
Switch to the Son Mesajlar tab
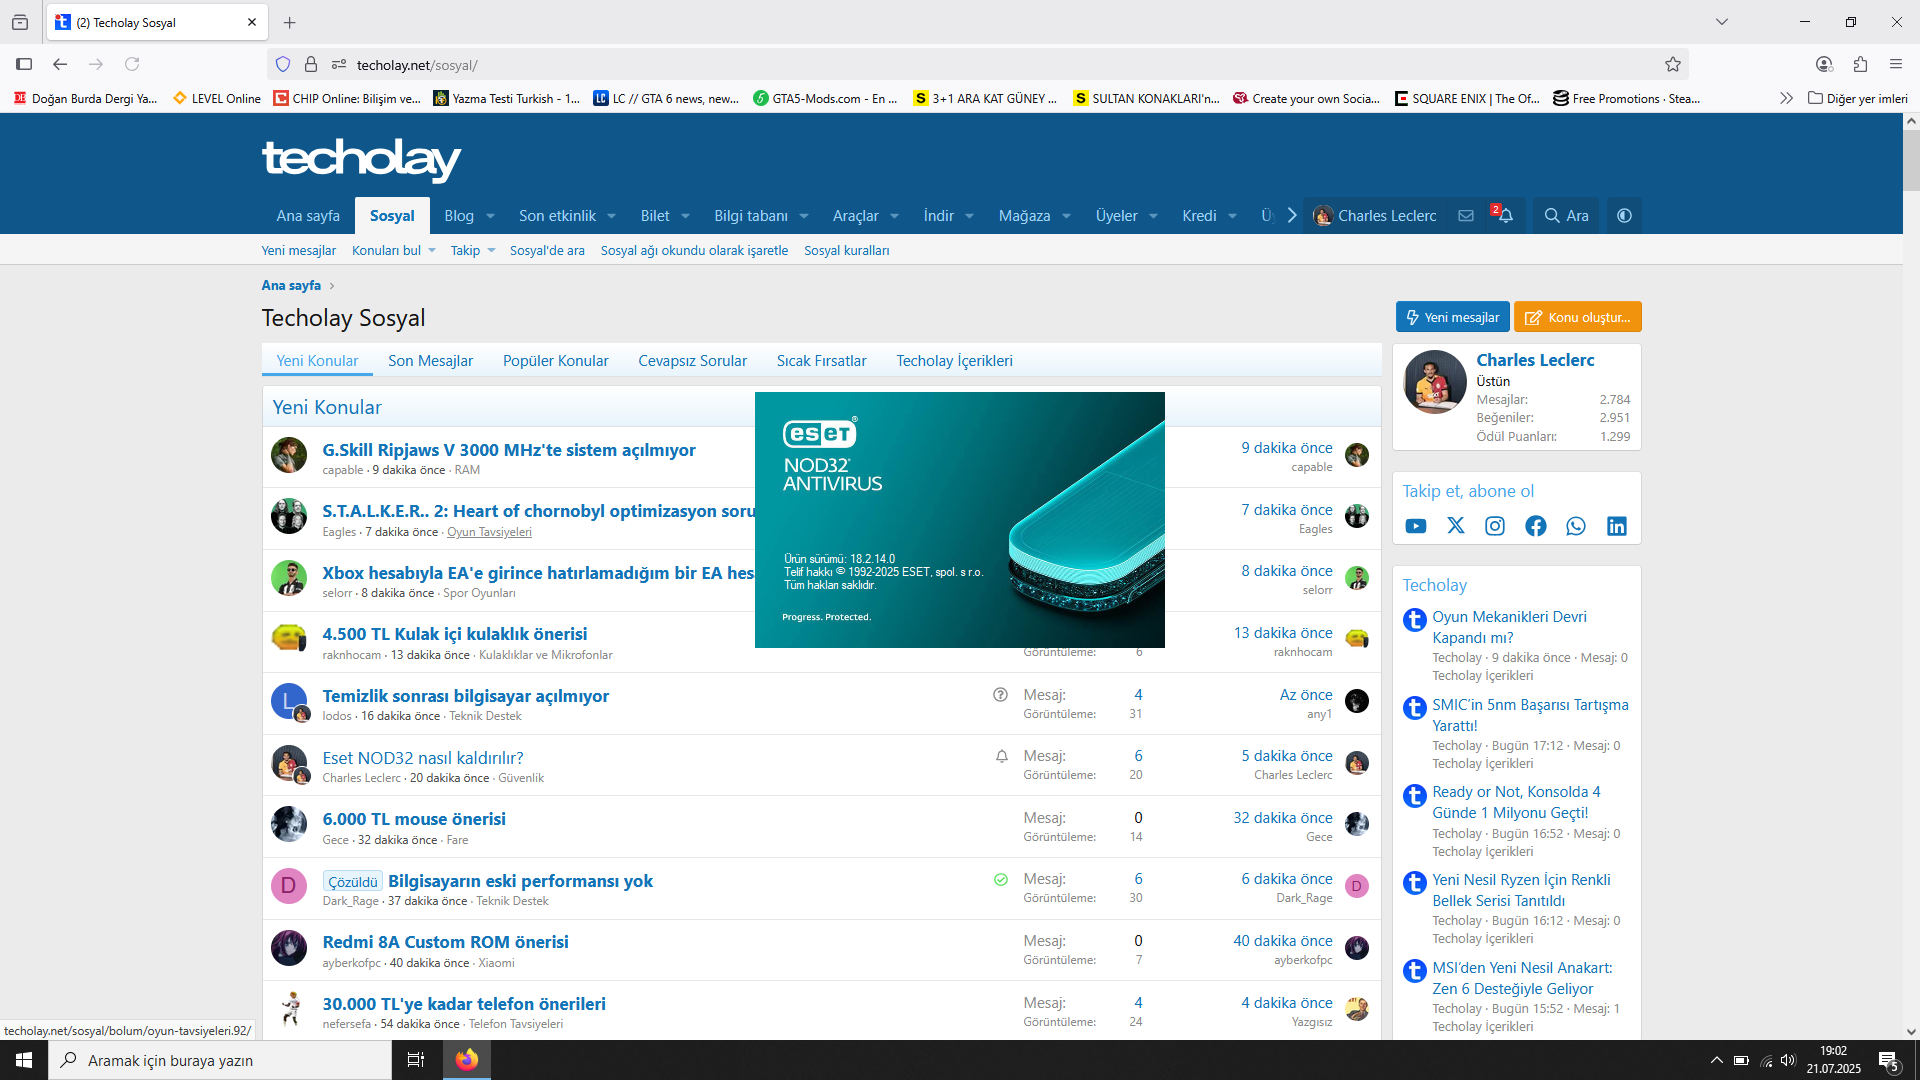(x=430, y=361)
